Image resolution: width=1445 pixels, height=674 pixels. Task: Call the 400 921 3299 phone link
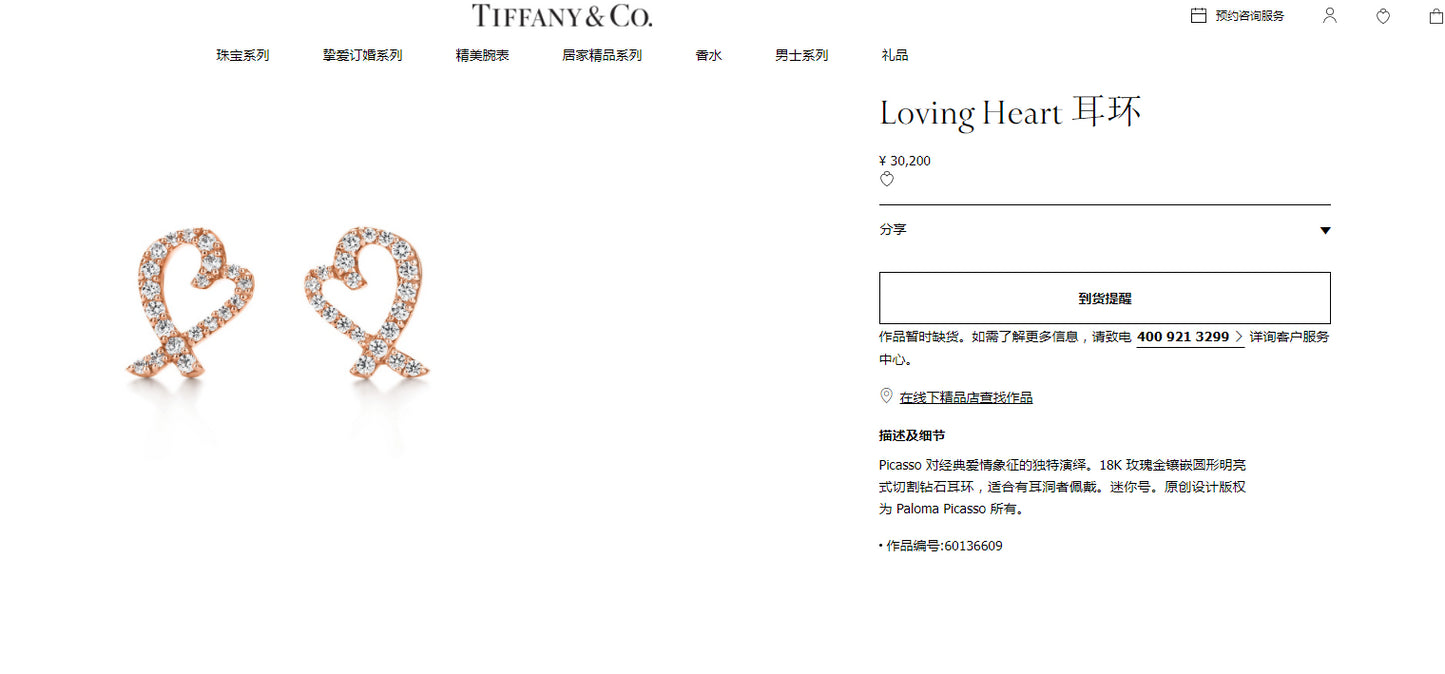(1183, 337)
